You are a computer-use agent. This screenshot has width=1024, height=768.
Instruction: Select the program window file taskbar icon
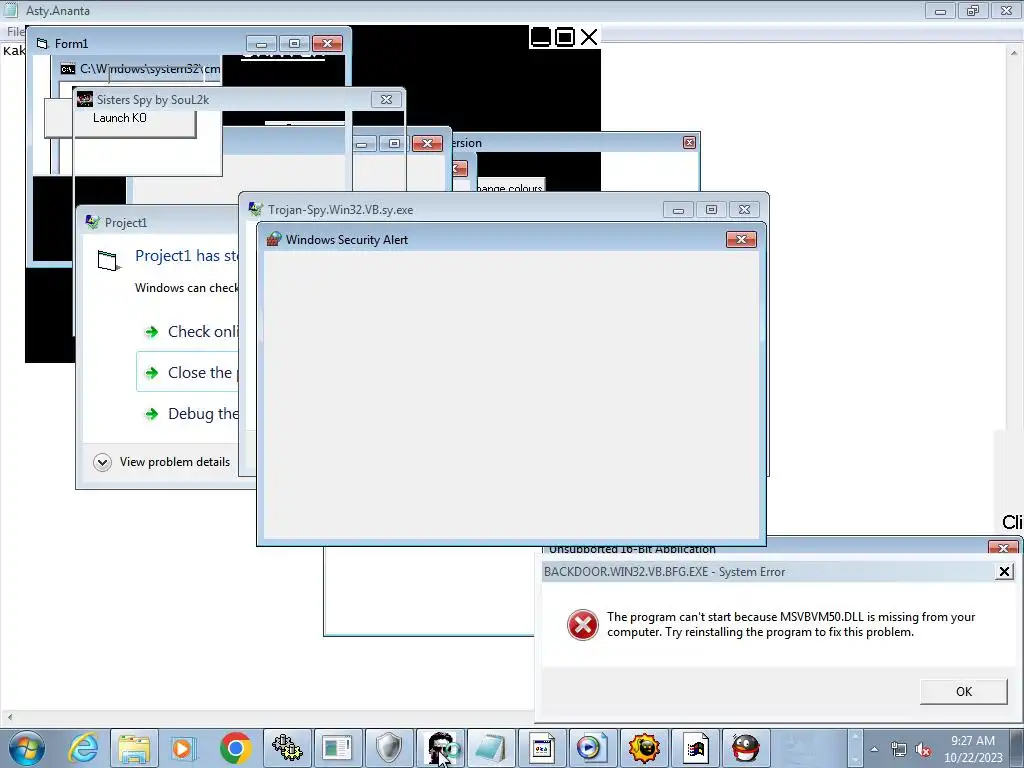pyautogui.click(x=541, y=748)
